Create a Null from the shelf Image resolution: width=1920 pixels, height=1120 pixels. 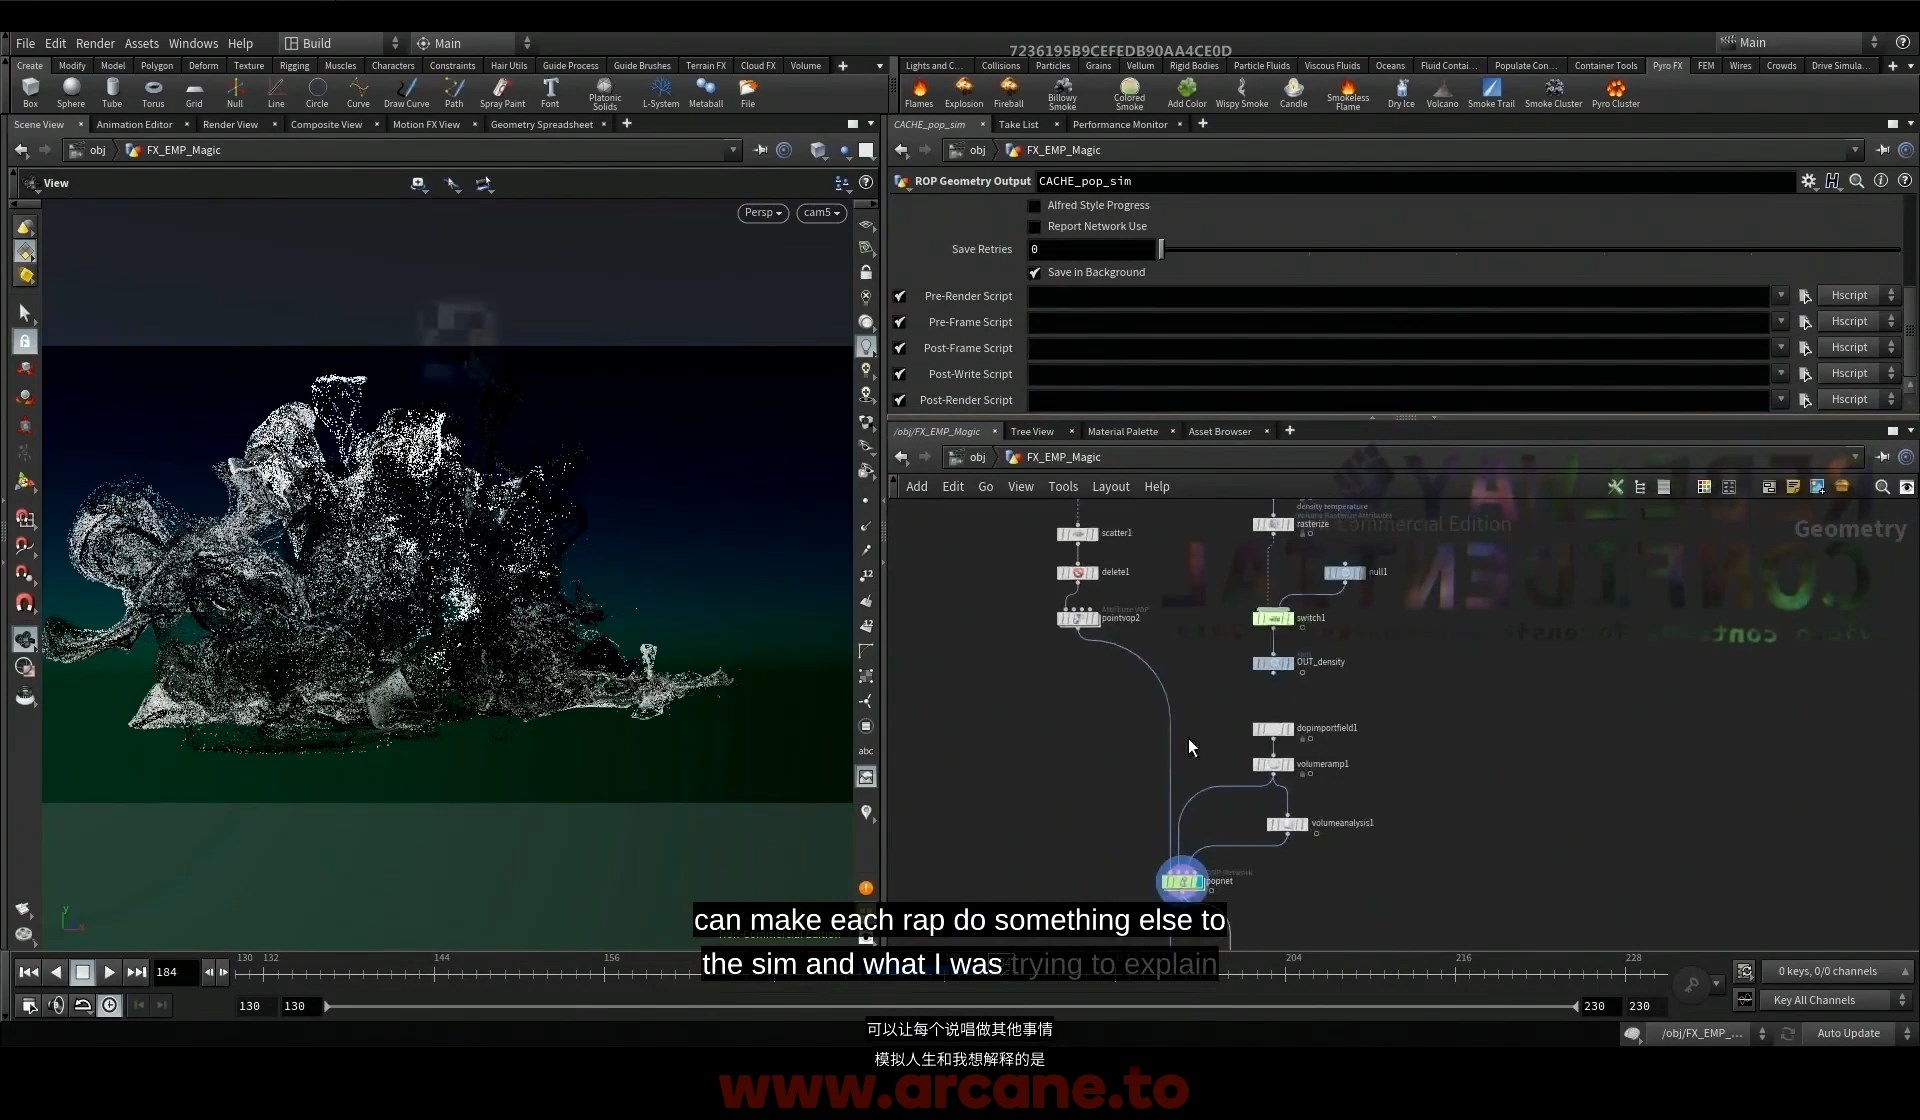pos(235,92)
